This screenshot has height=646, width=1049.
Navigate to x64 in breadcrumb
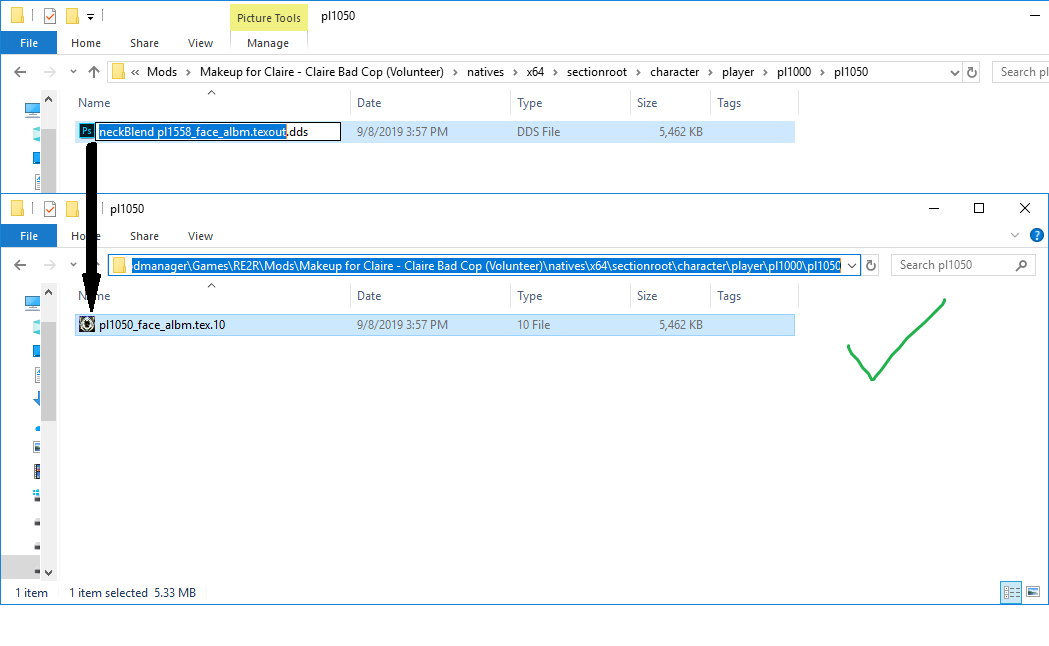pyautogui.click(x=535, y=72)
